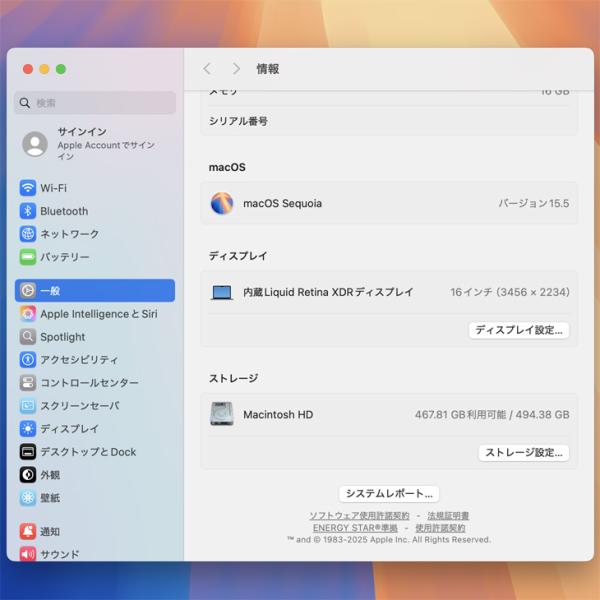This screenshot has height=600, width=600.
Task: Click 16インチ (3456 × 2234) value
Action: 510,292
